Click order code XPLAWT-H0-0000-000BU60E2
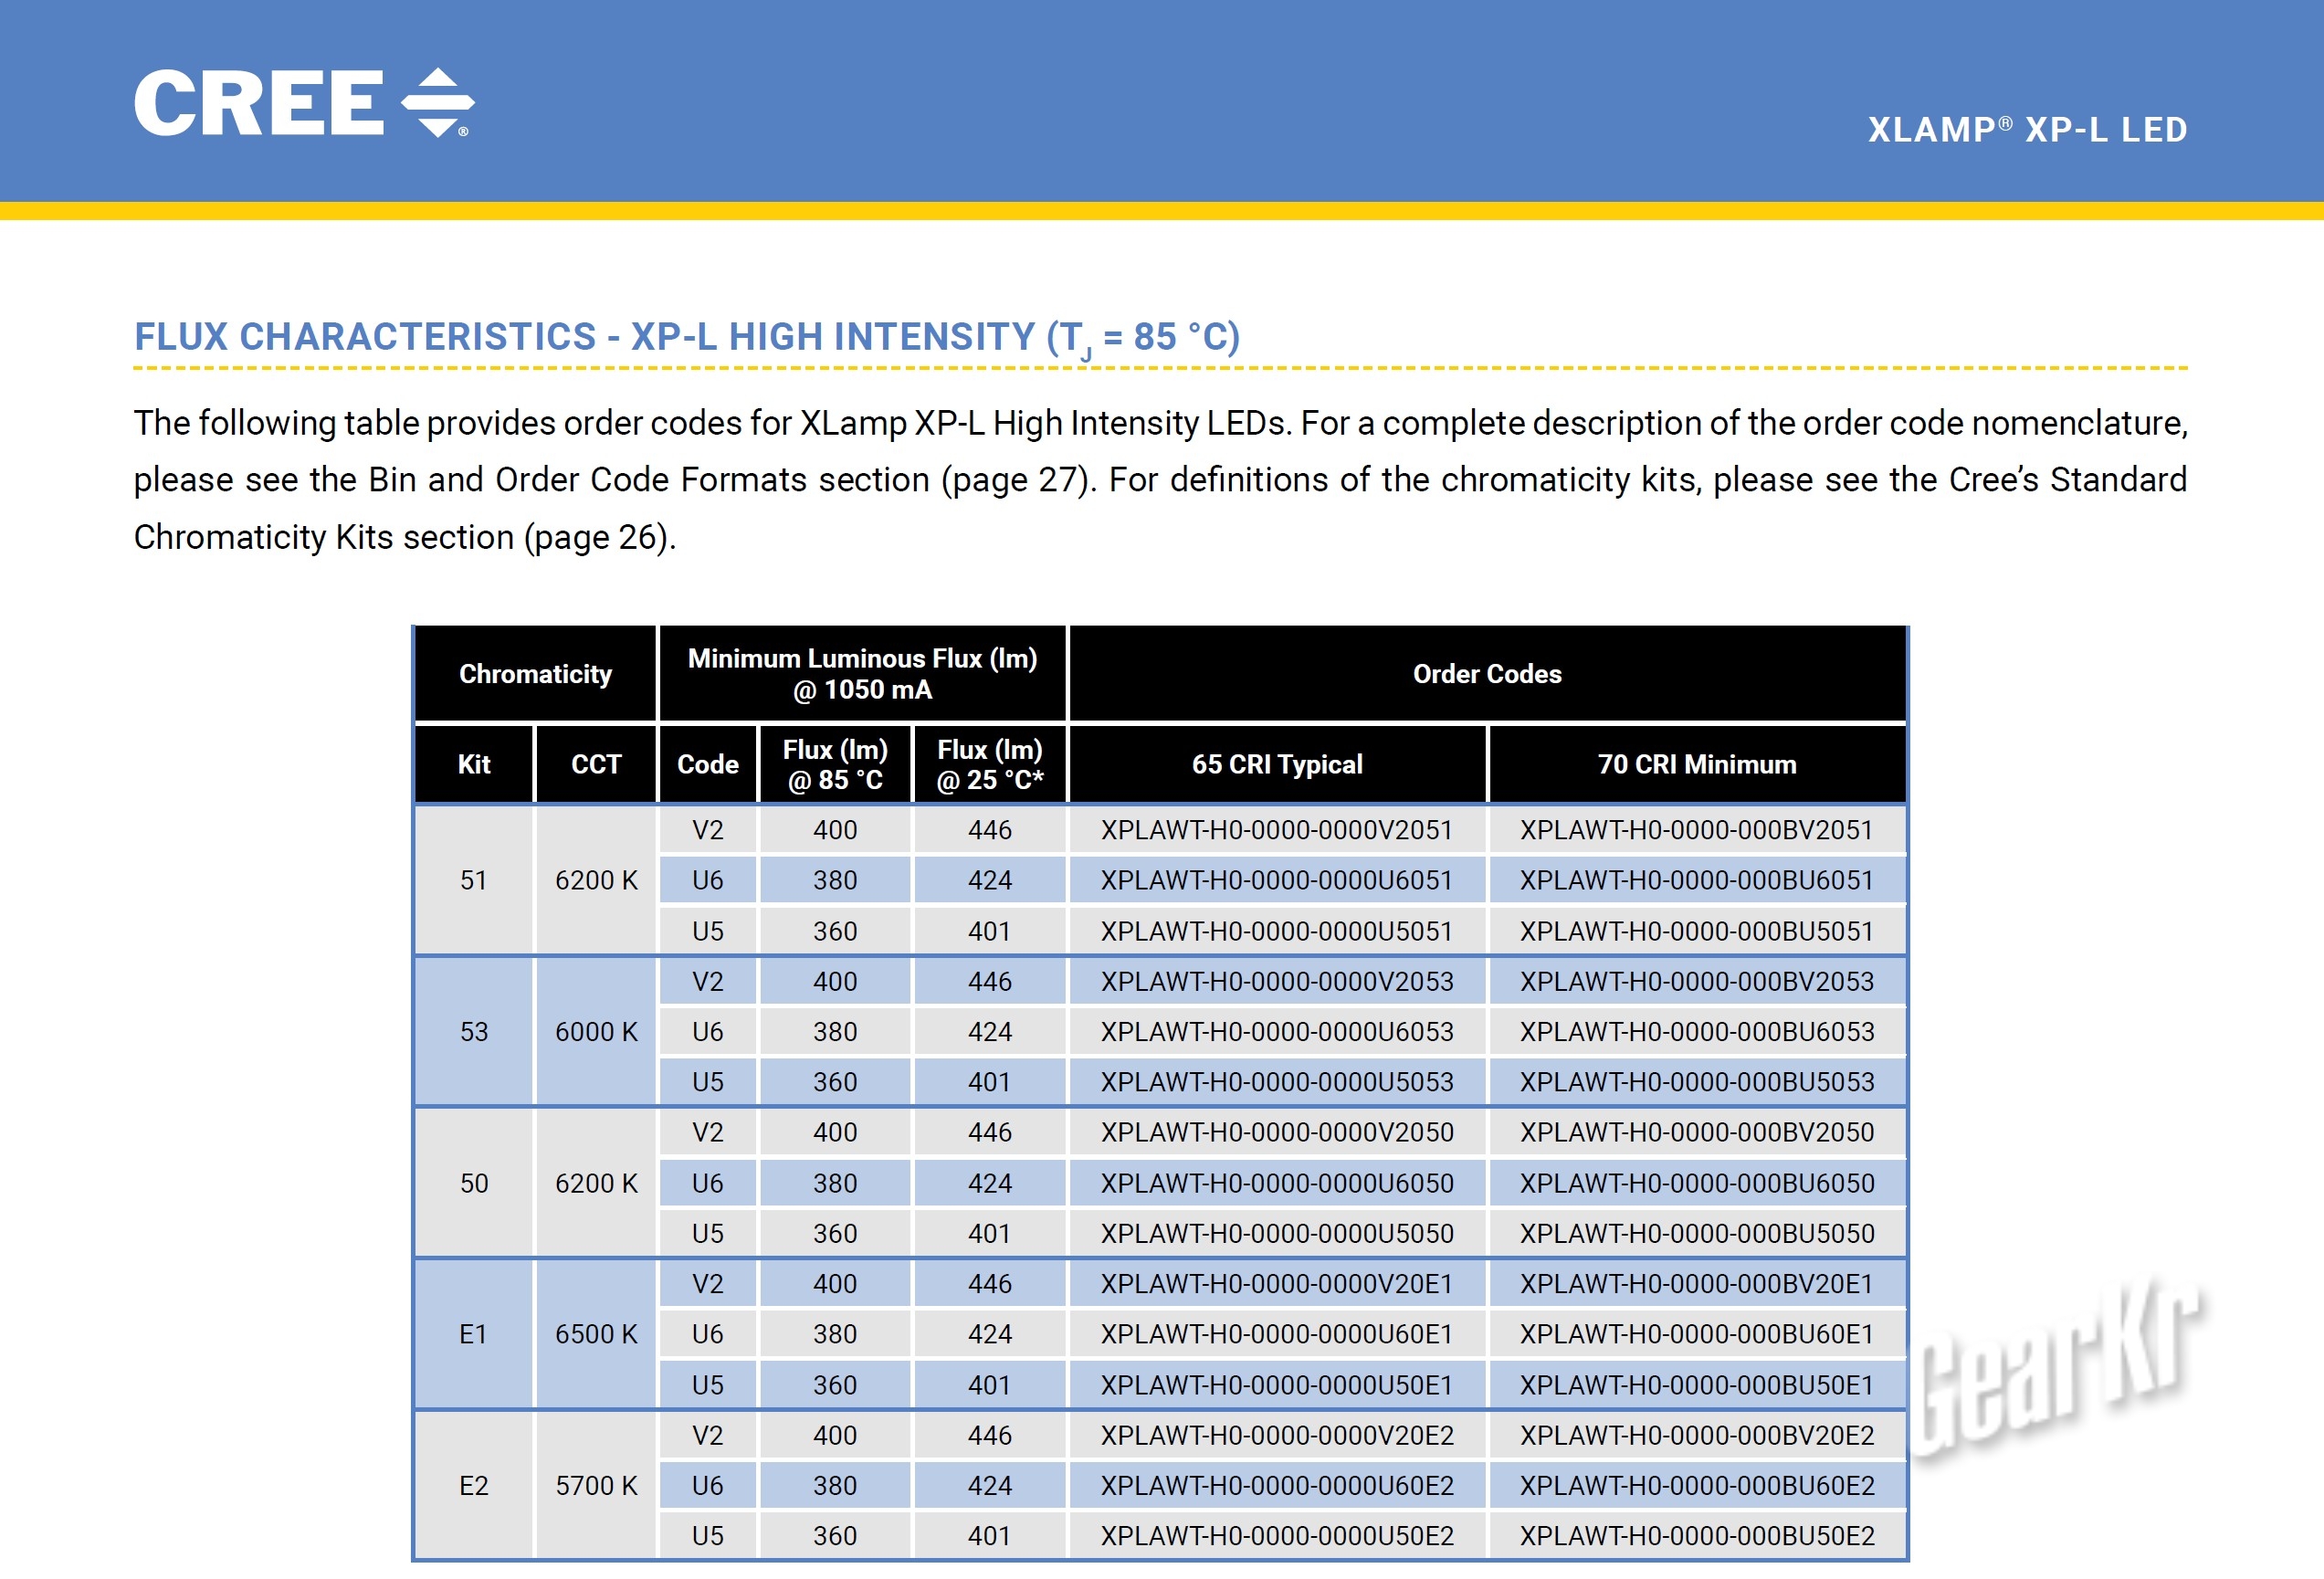 pos(1697,1485)
